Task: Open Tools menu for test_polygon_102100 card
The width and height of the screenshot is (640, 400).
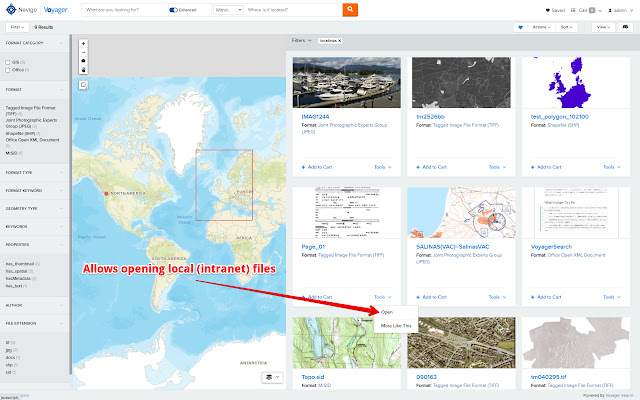Action: click(612, 167)
